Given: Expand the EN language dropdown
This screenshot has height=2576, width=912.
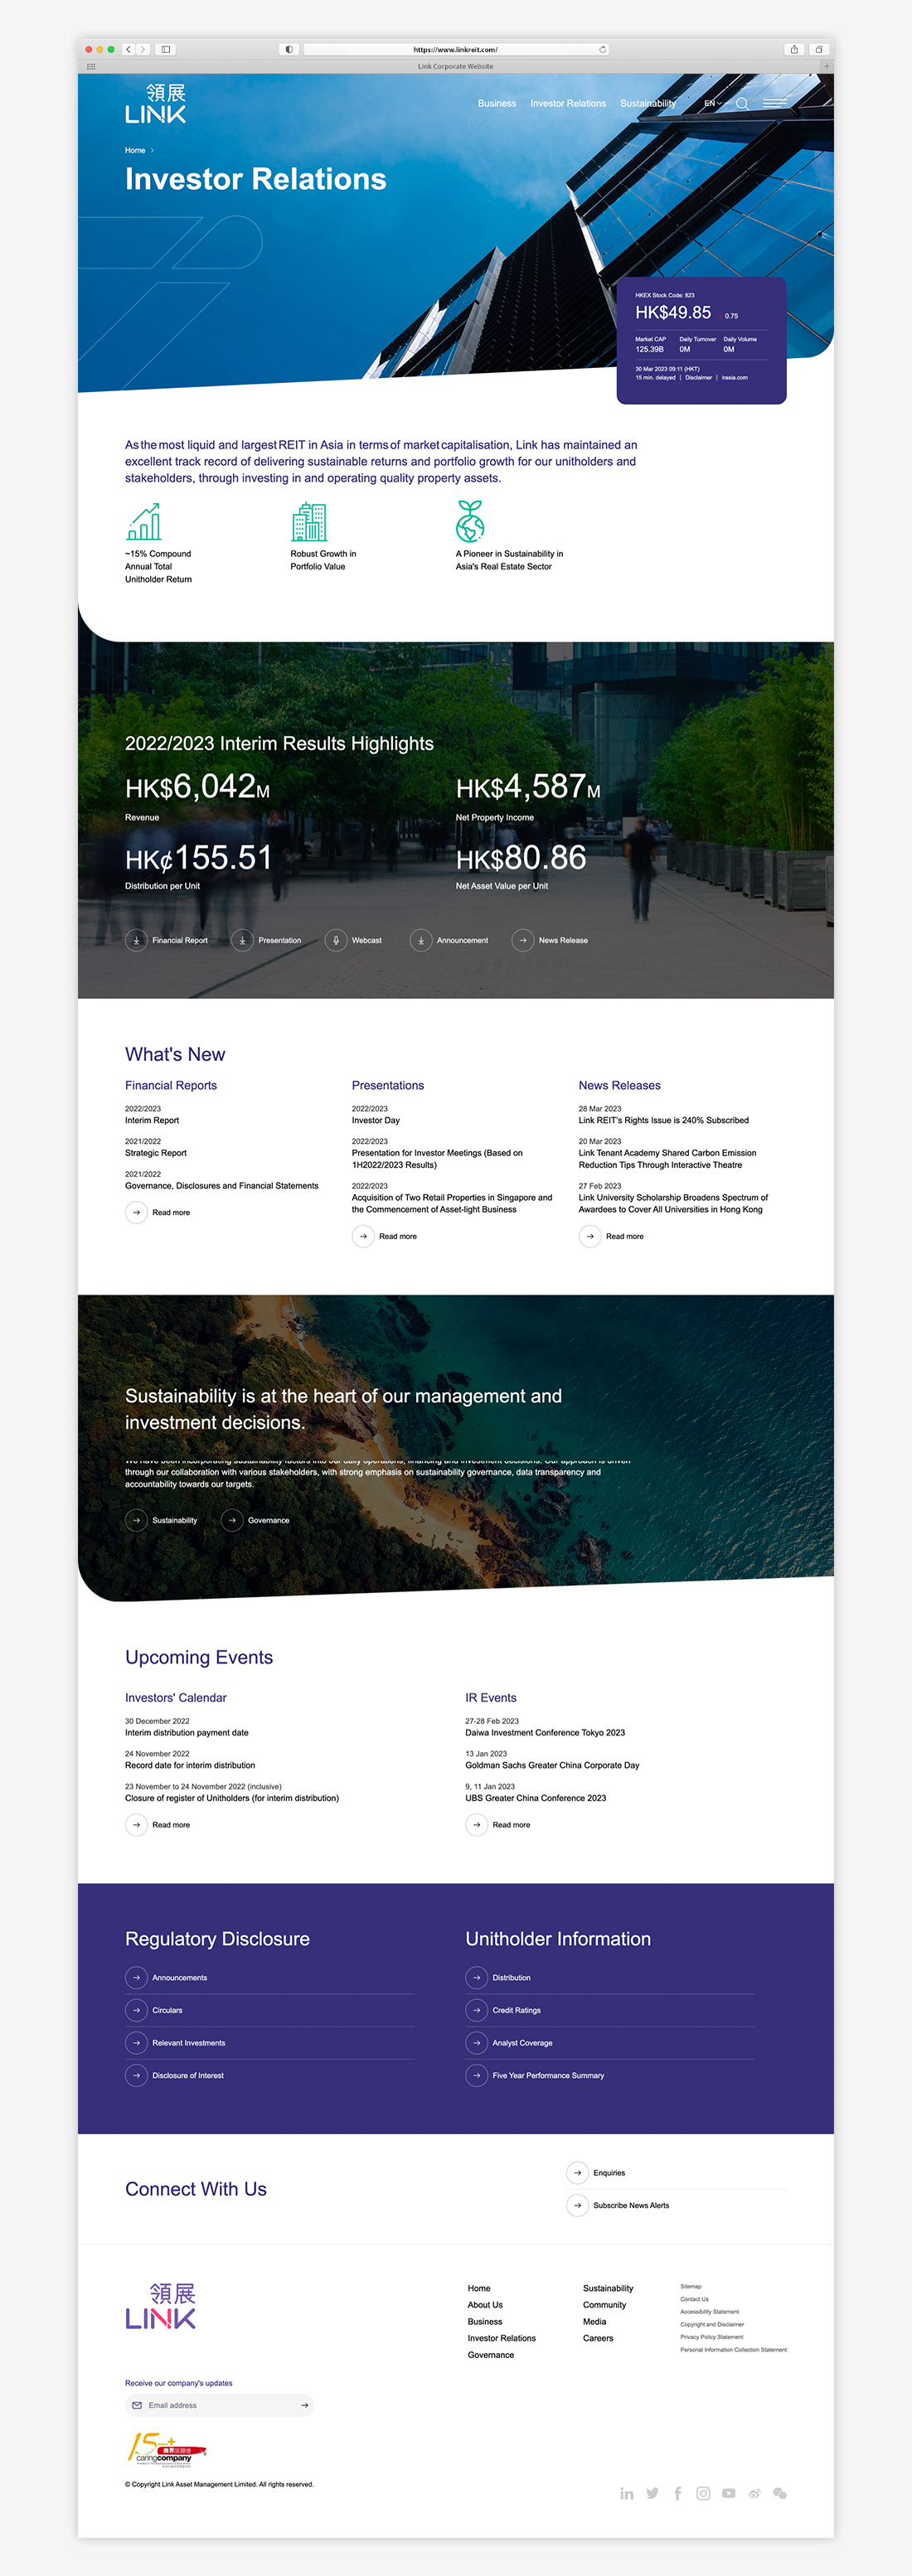Looking at the screenshot, I should coord(712,104).
